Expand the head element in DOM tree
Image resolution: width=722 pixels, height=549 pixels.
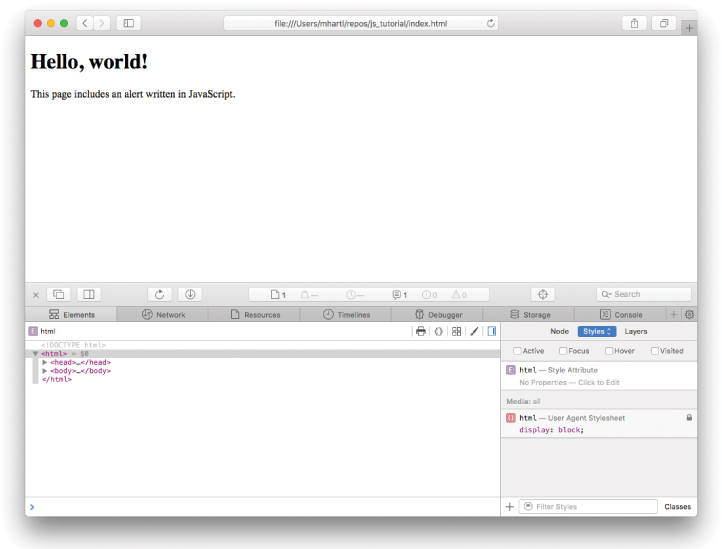pyautogui.click(x=45, y=362)
